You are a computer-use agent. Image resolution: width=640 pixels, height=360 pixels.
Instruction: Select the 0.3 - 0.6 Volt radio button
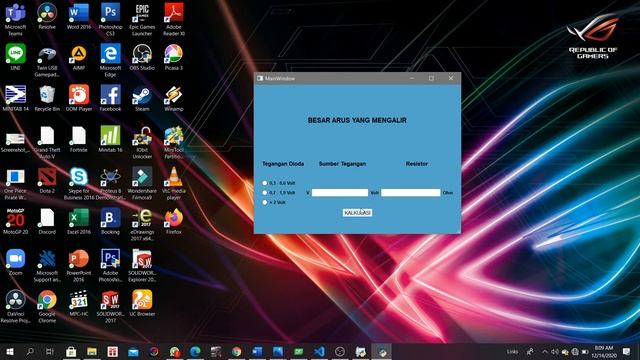(264, 183)
